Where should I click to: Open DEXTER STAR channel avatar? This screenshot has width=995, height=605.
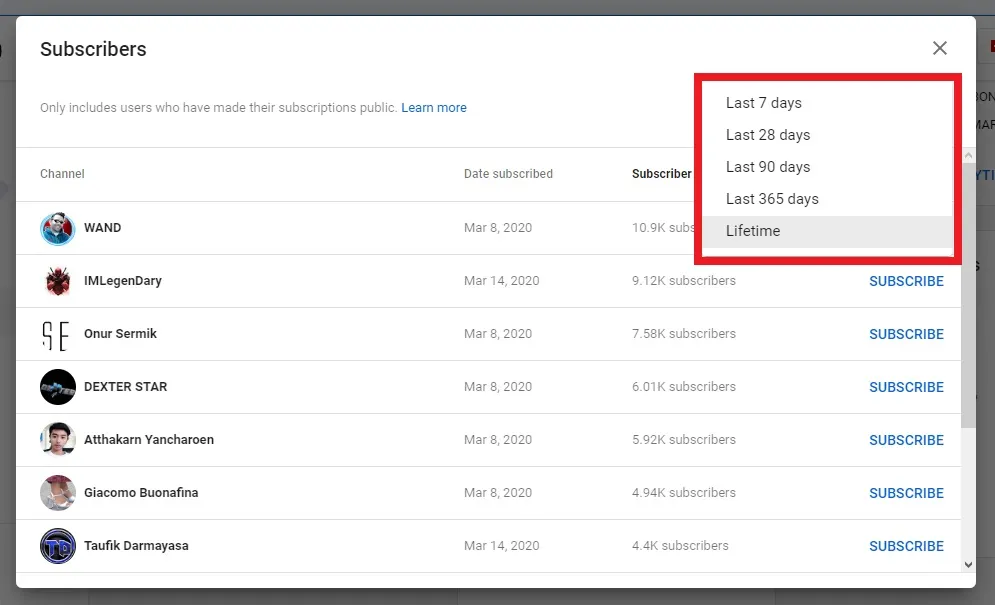coord(58,387)
